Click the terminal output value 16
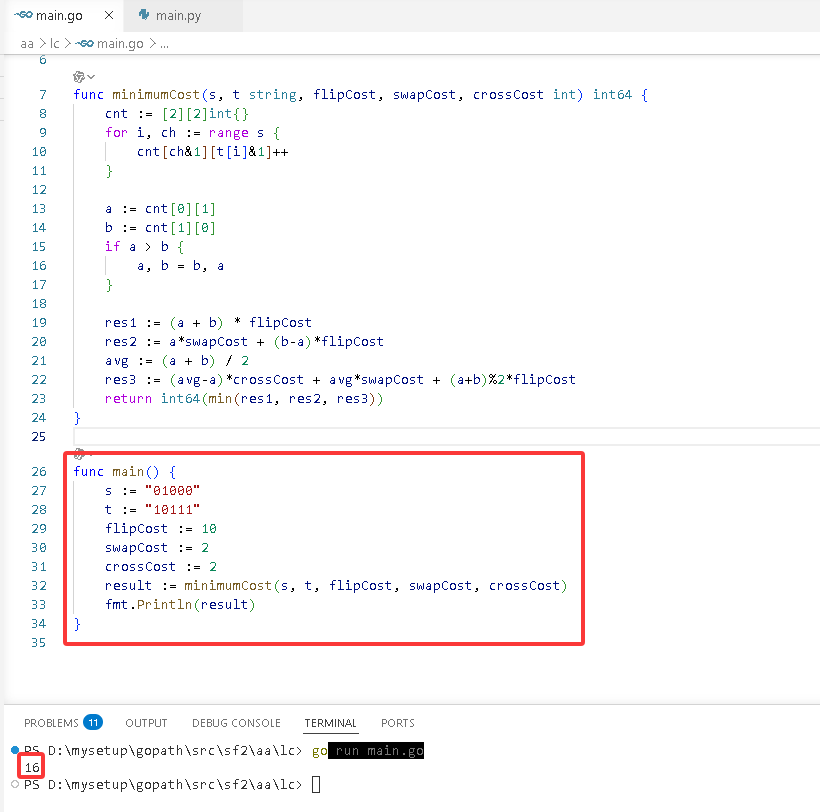Image resolution: width=820 pixels, height=812 pixels. [x=32, y=767]
